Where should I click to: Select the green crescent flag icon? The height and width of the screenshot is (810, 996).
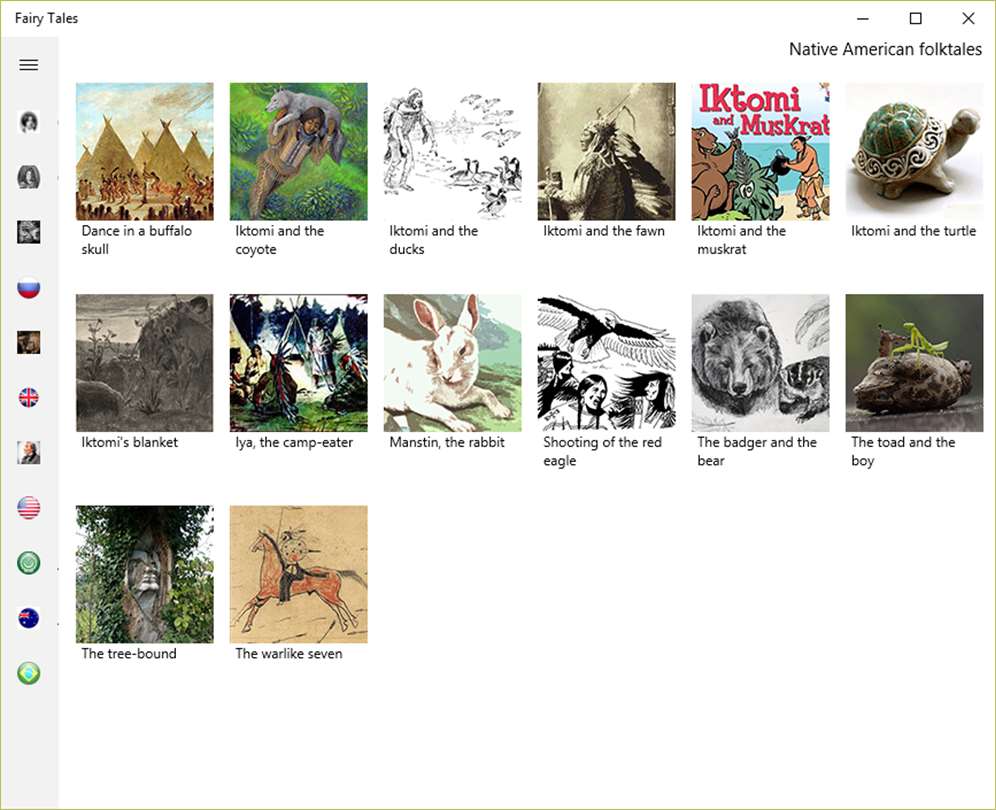coord(29,563)
